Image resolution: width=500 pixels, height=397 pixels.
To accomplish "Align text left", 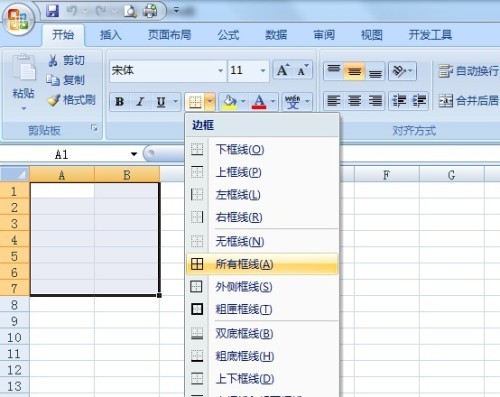I will coord(334,101).
